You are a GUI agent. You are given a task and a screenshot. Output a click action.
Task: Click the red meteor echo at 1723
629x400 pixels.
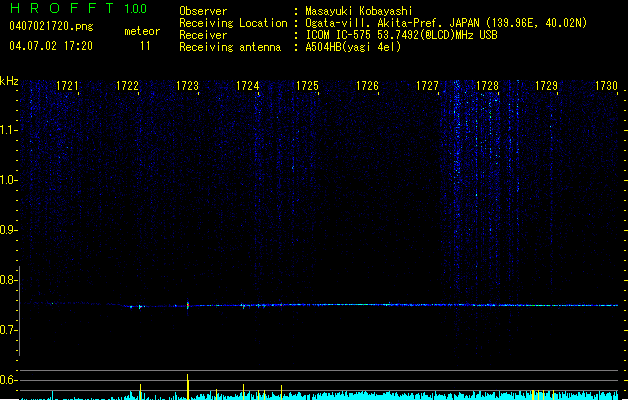pyautogui.click(x=188, y=306)
